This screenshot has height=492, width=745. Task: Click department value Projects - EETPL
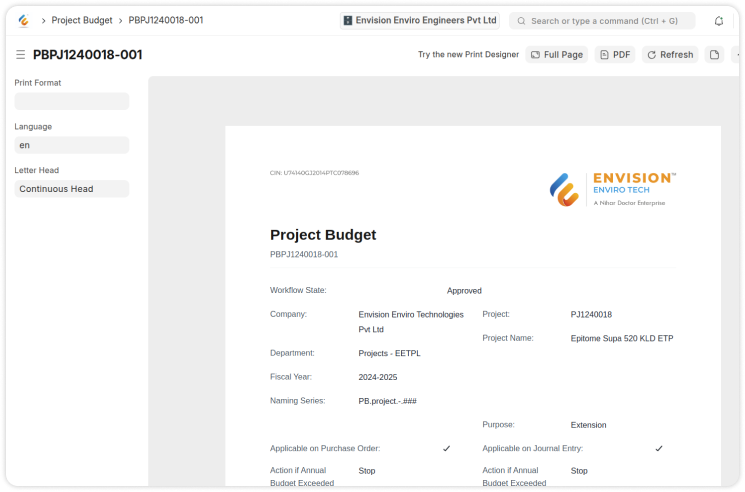[x=389, y=353]
